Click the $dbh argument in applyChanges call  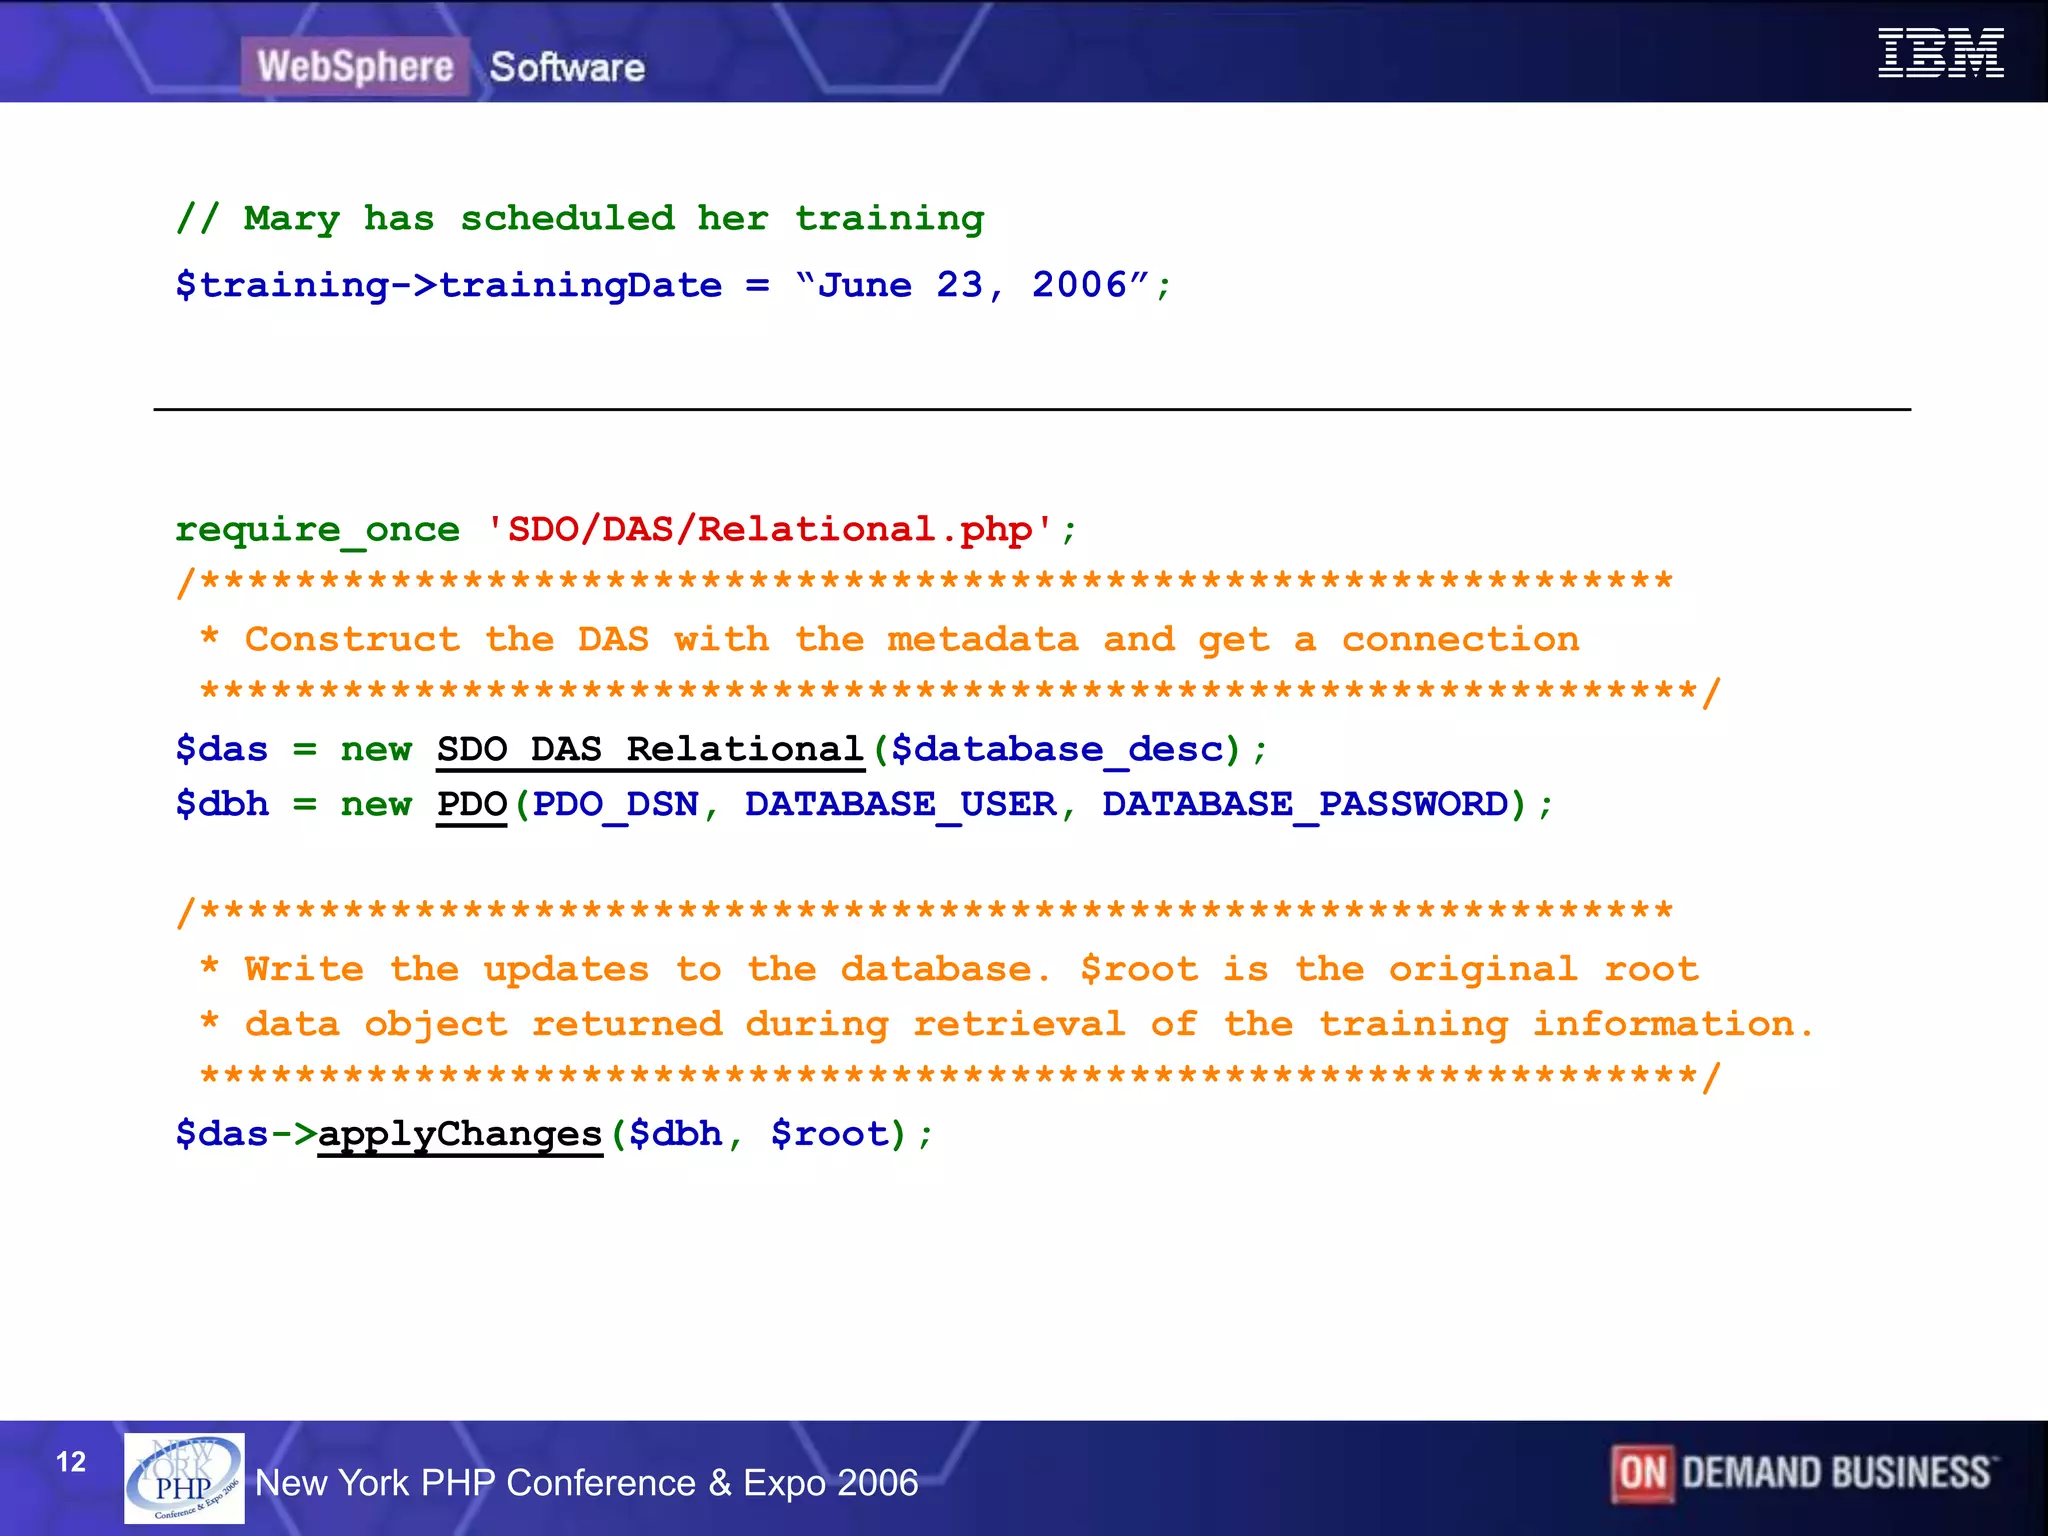pyautogui.click(x=675, y=1134)
